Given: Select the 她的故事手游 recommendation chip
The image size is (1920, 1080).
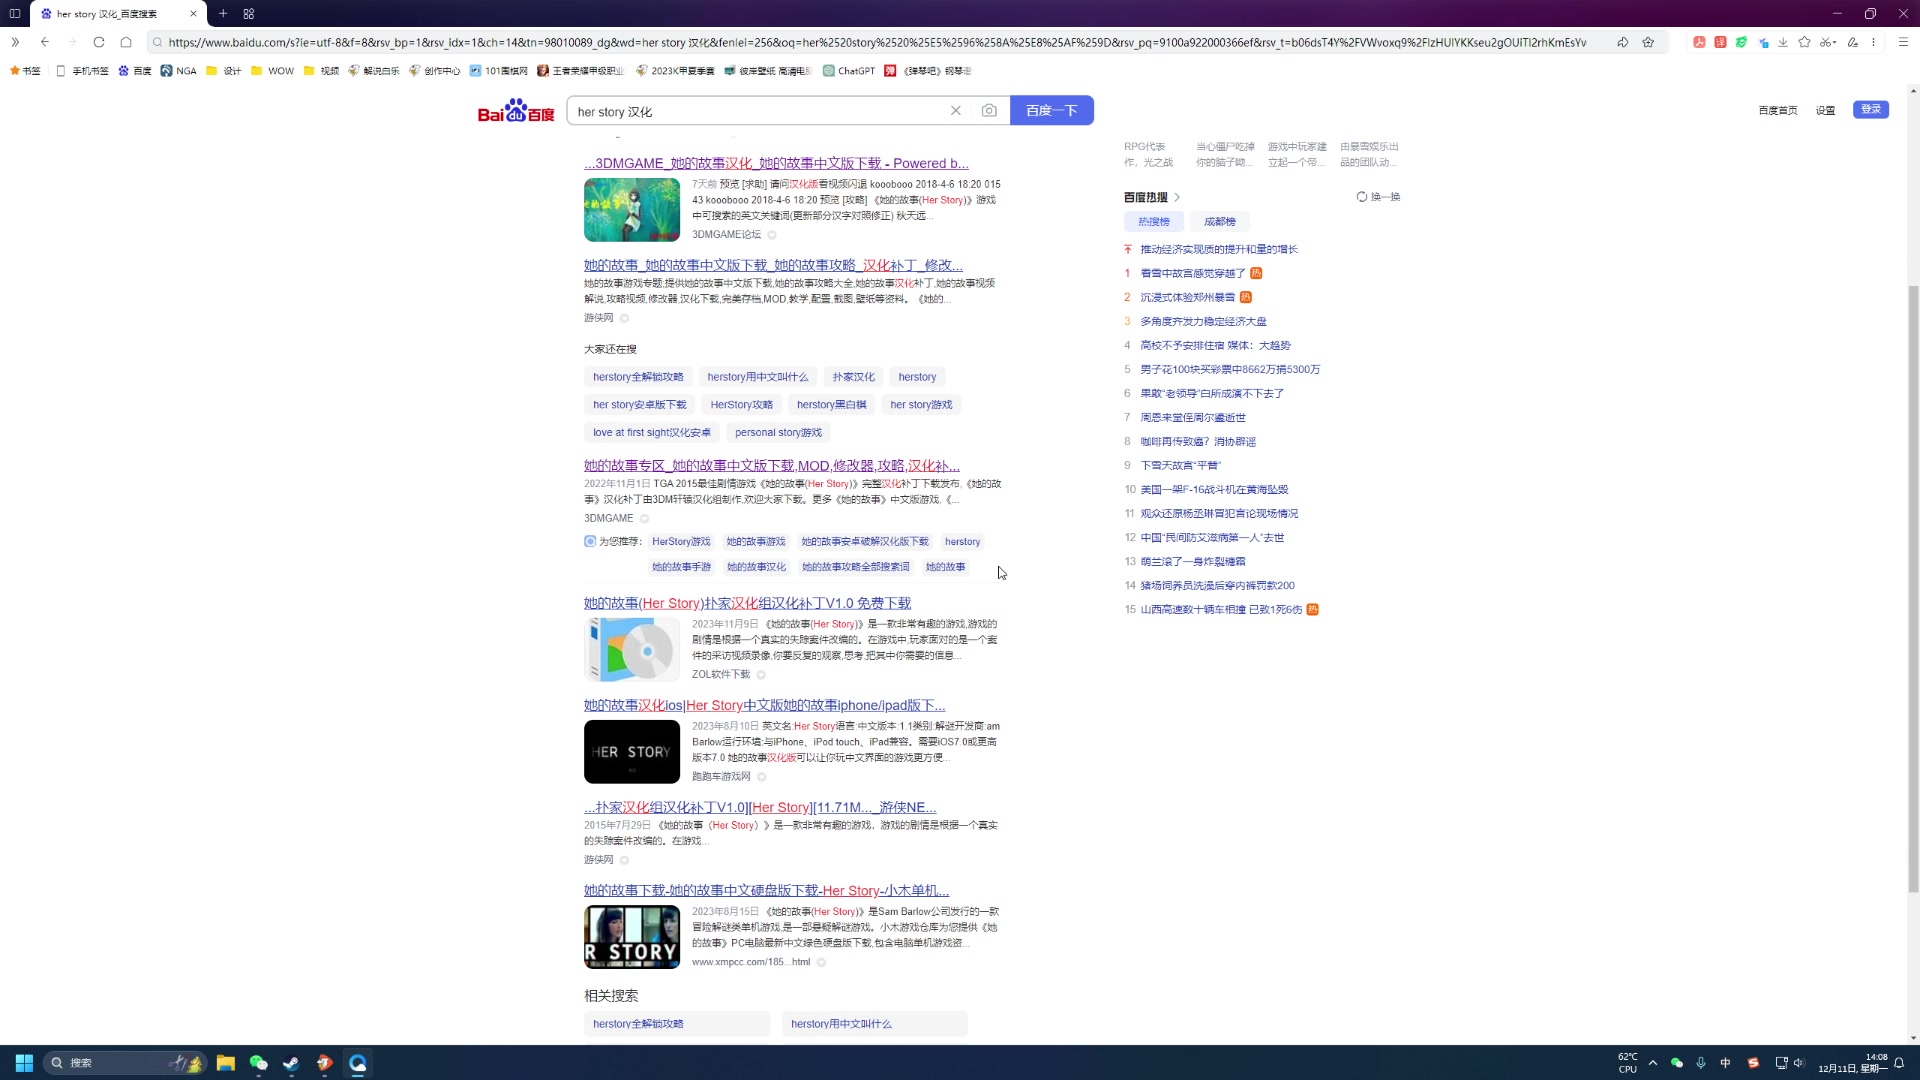Looking at the screenshot, I should pos(681,567).
